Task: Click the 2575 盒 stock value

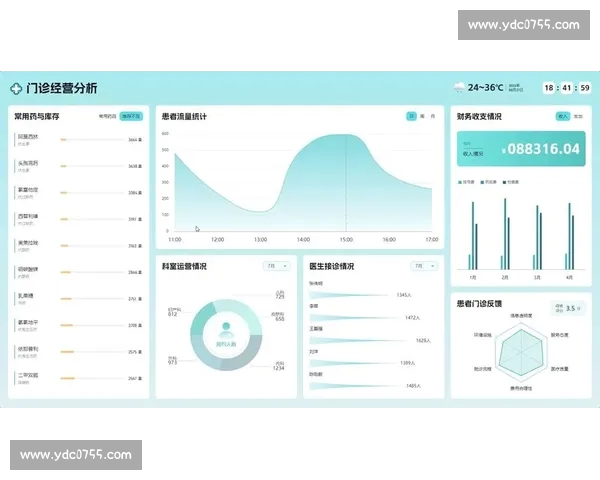Action: click(135, 352)
